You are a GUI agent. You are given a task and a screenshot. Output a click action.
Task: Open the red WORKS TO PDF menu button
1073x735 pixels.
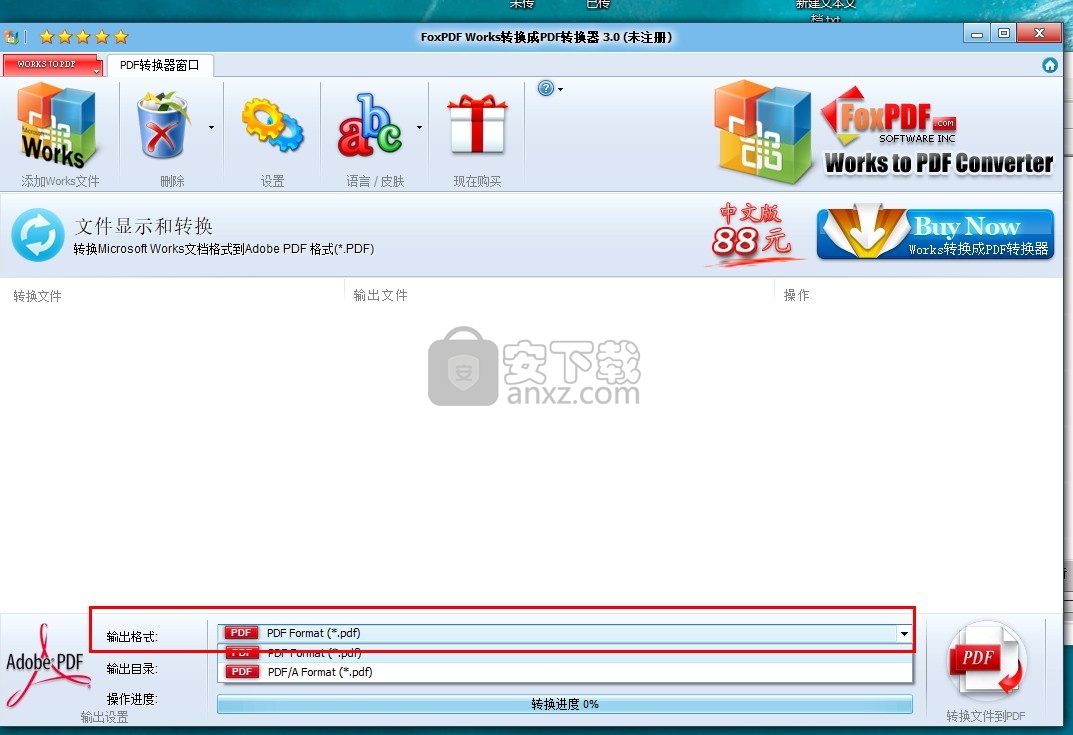tap(53, 64)
